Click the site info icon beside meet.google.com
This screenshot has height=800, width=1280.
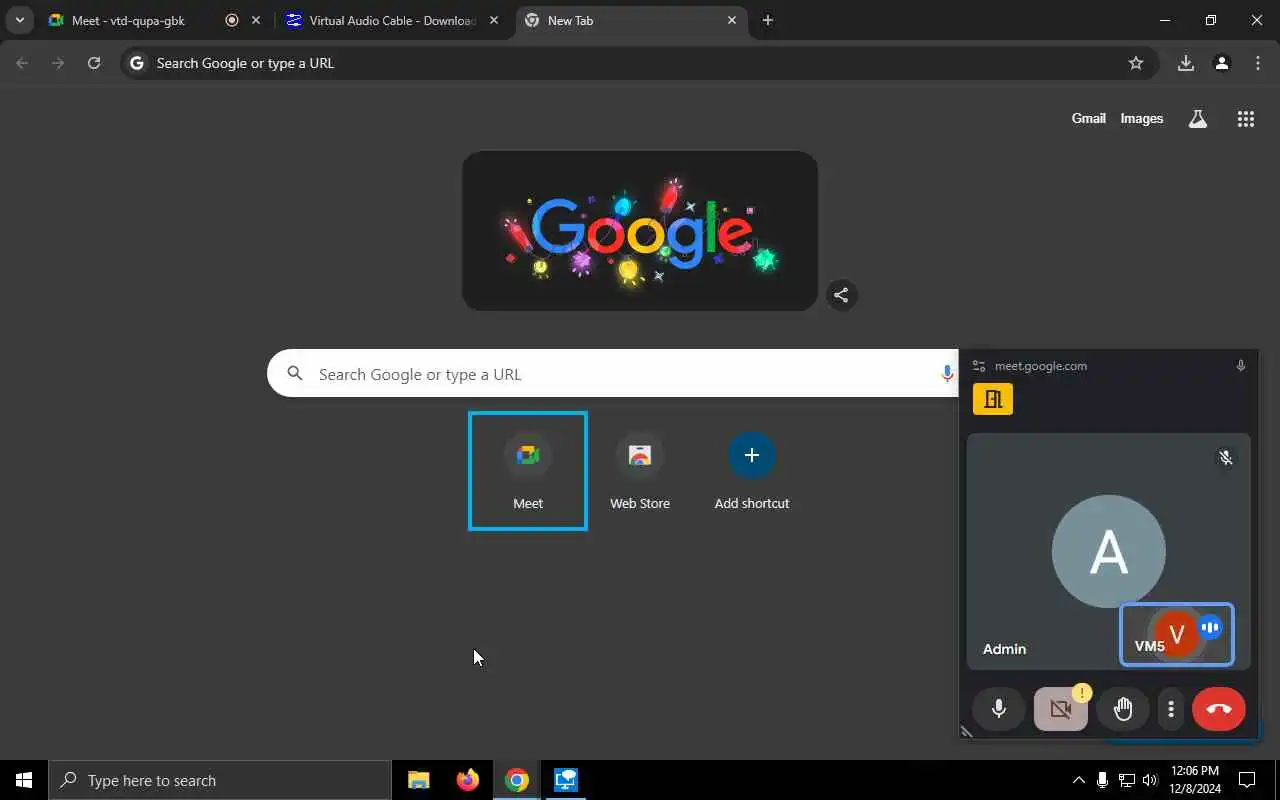coord(979,366)
